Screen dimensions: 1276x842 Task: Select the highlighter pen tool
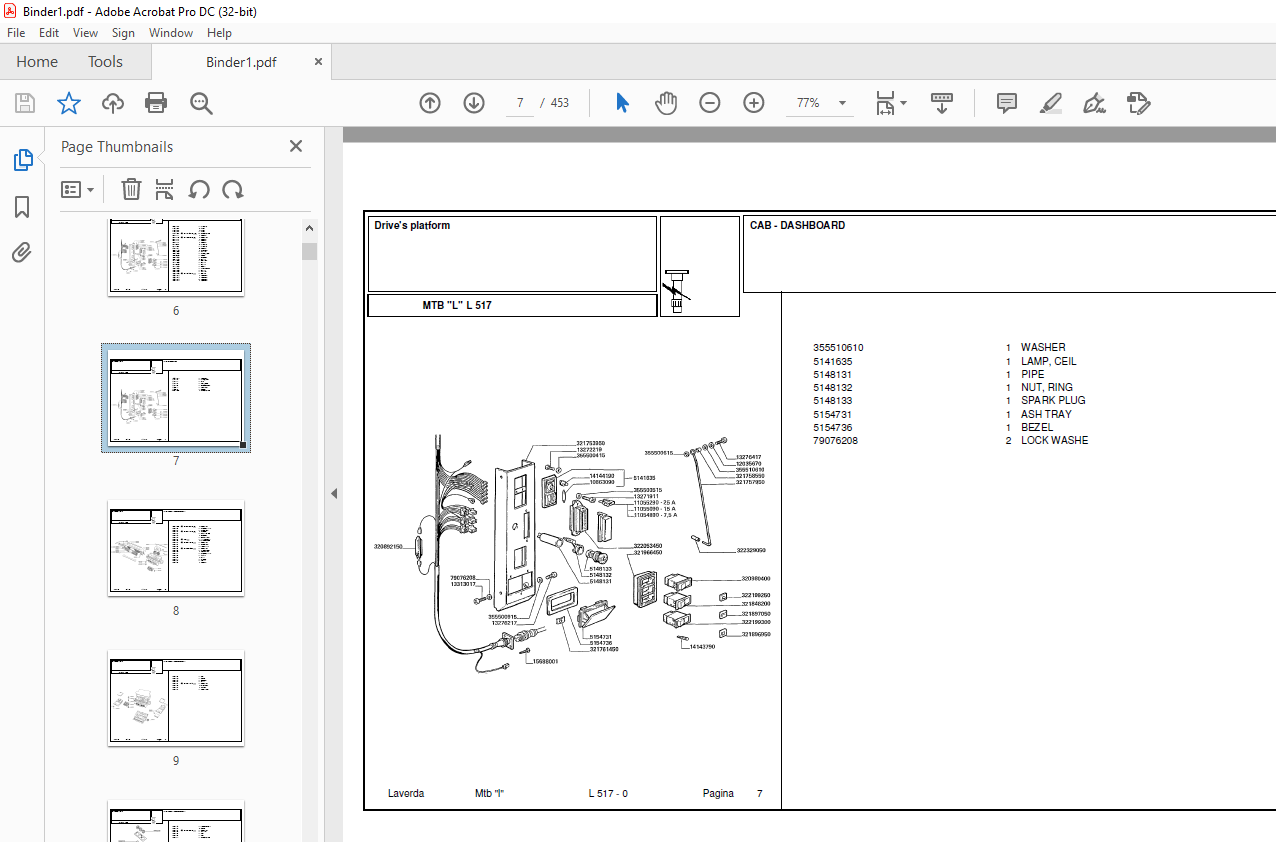pyautogui.click(x=1051, y=103)
